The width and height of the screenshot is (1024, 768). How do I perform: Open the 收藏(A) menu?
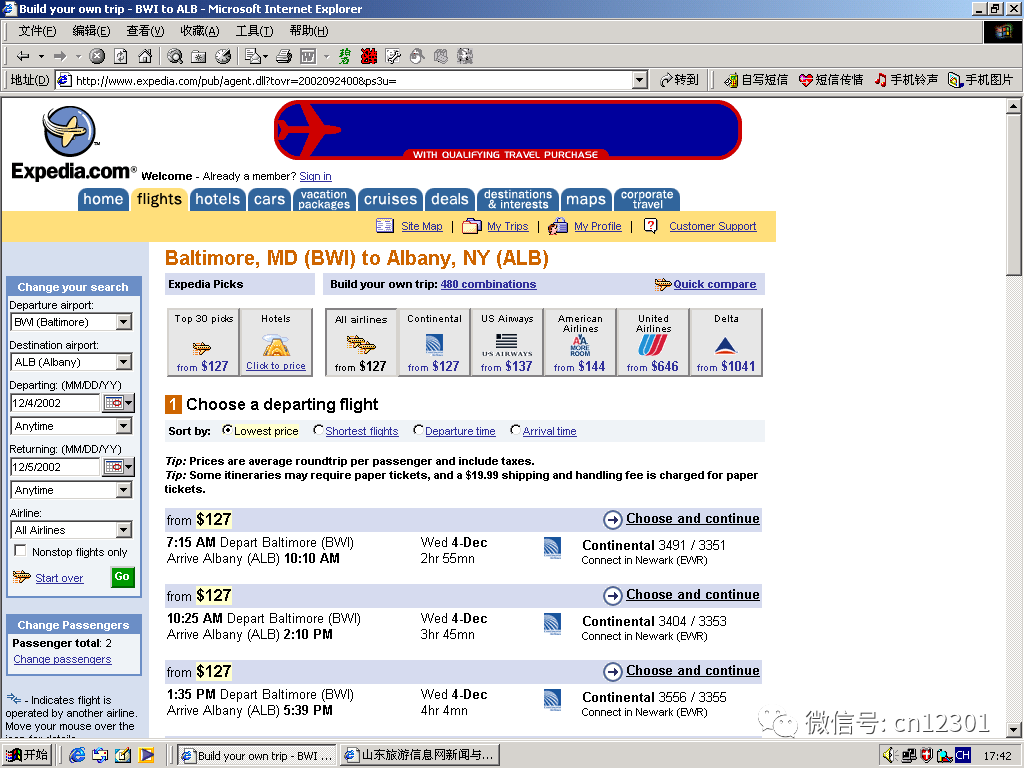tap(199, 31)
